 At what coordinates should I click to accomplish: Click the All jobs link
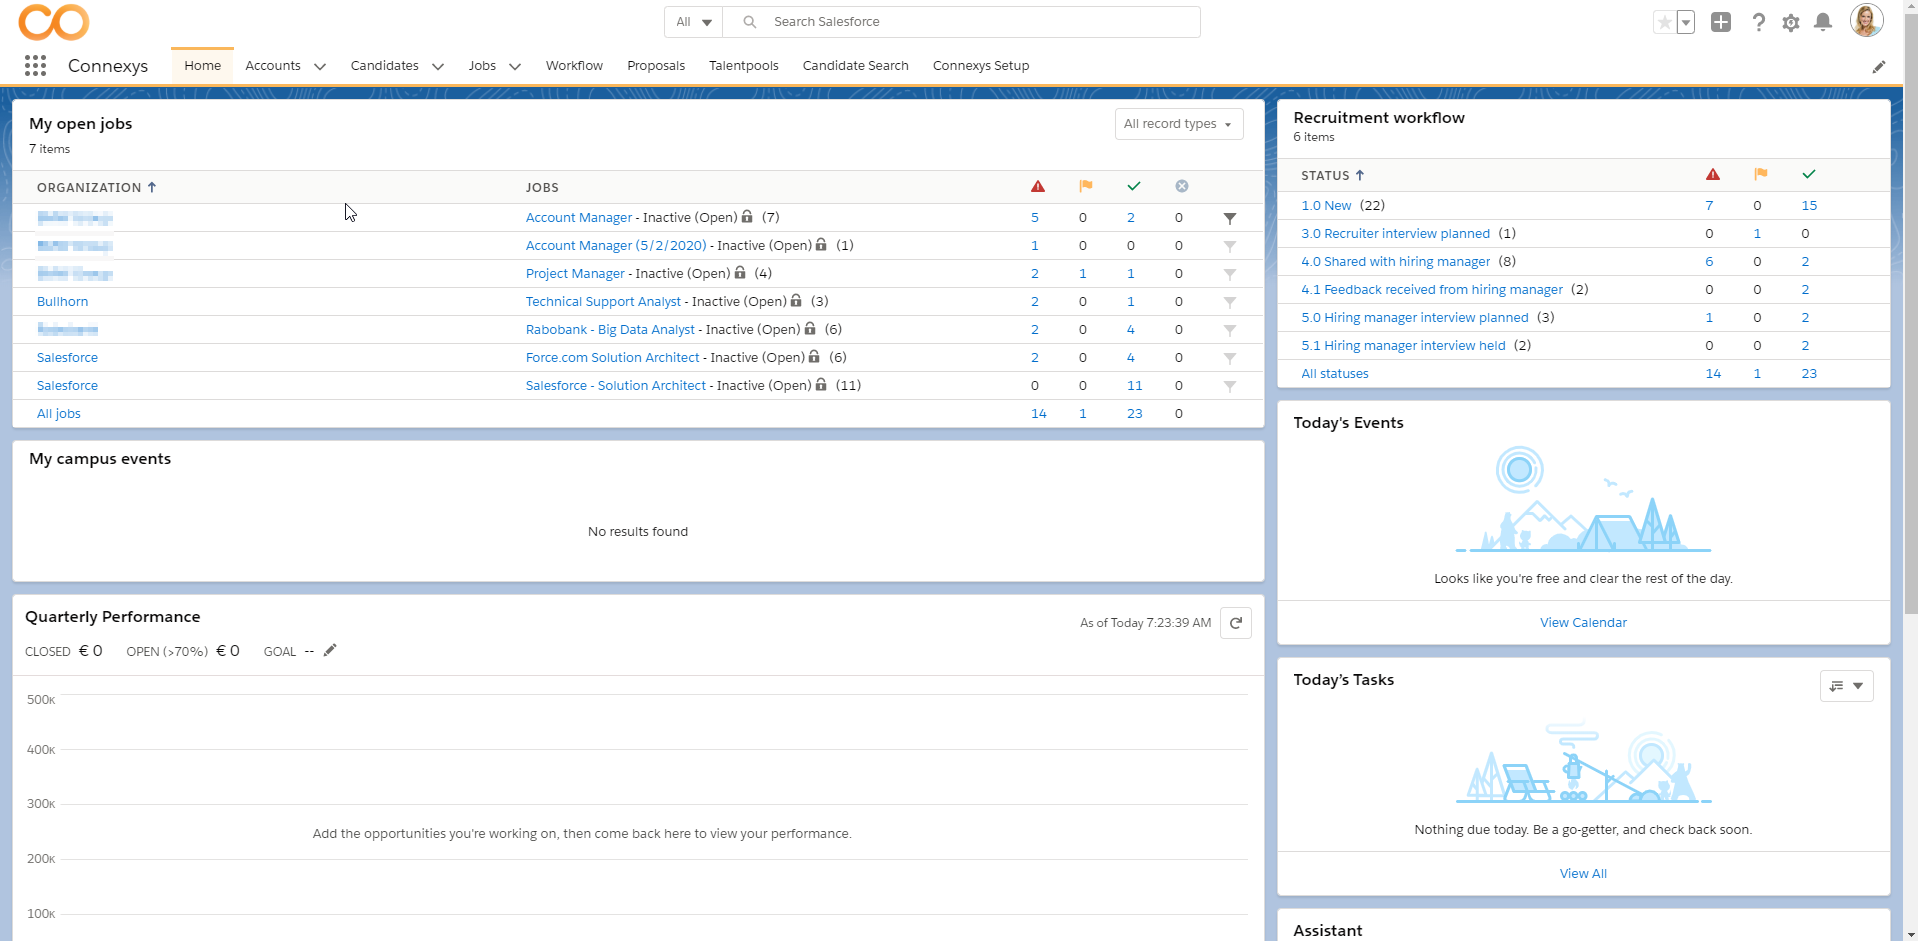[59, 414]
